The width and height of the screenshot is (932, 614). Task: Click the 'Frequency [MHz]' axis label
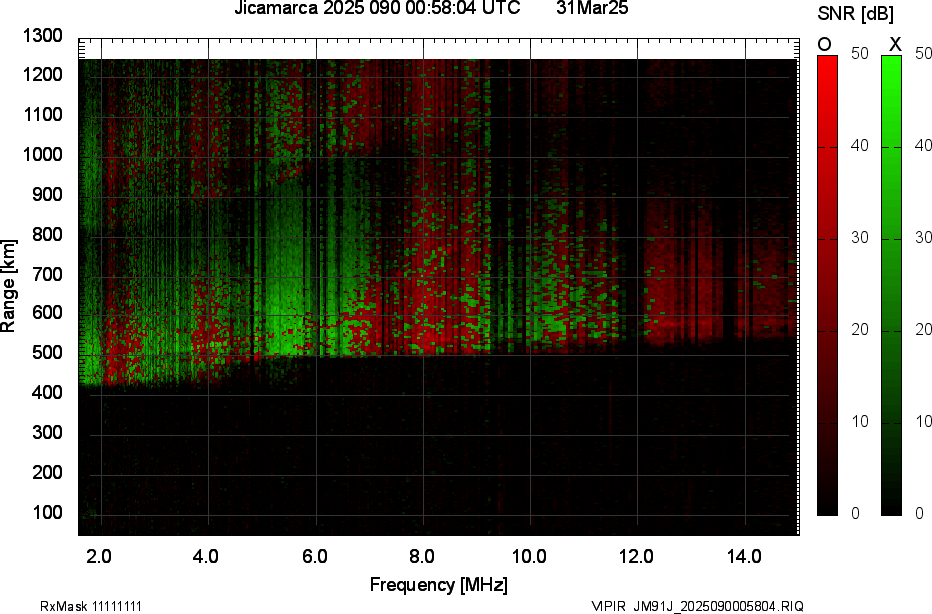(438, 584)
